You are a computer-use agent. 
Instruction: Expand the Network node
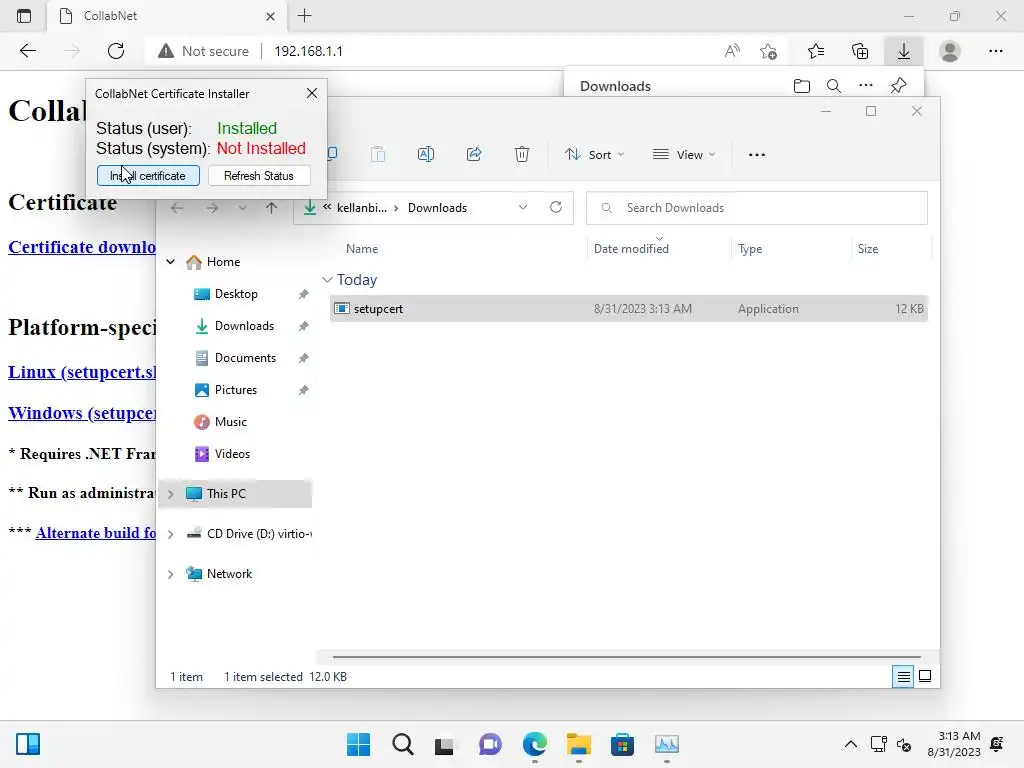pos(170,574)
